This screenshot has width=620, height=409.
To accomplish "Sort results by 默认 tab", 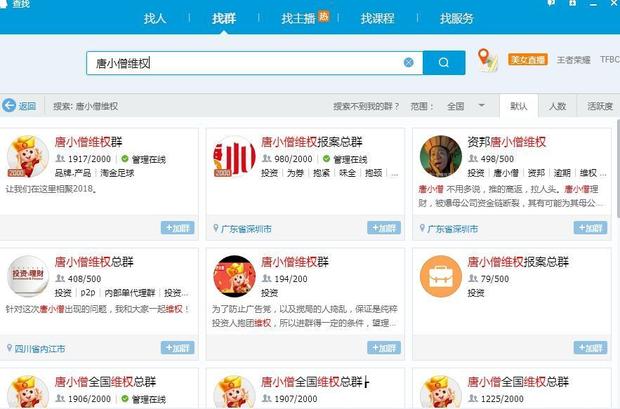I will (519, 106).
